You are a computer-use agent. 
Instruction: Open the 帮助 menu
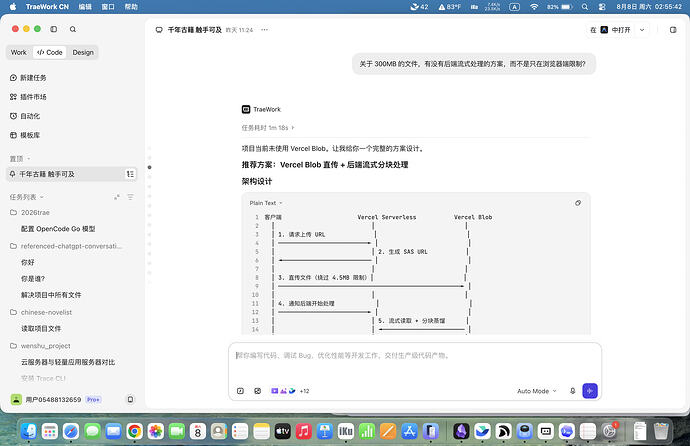pos(131,7)
